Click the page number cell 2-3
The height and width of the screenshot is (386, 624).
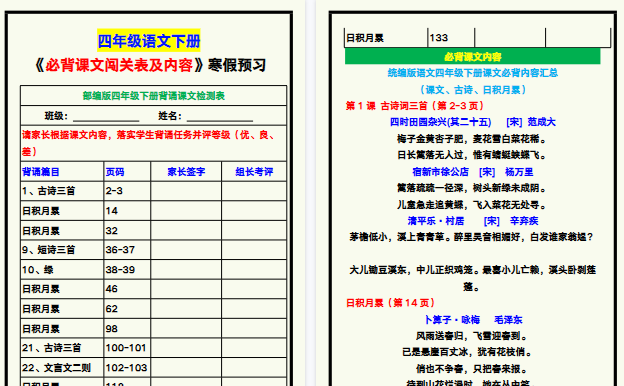127,191
